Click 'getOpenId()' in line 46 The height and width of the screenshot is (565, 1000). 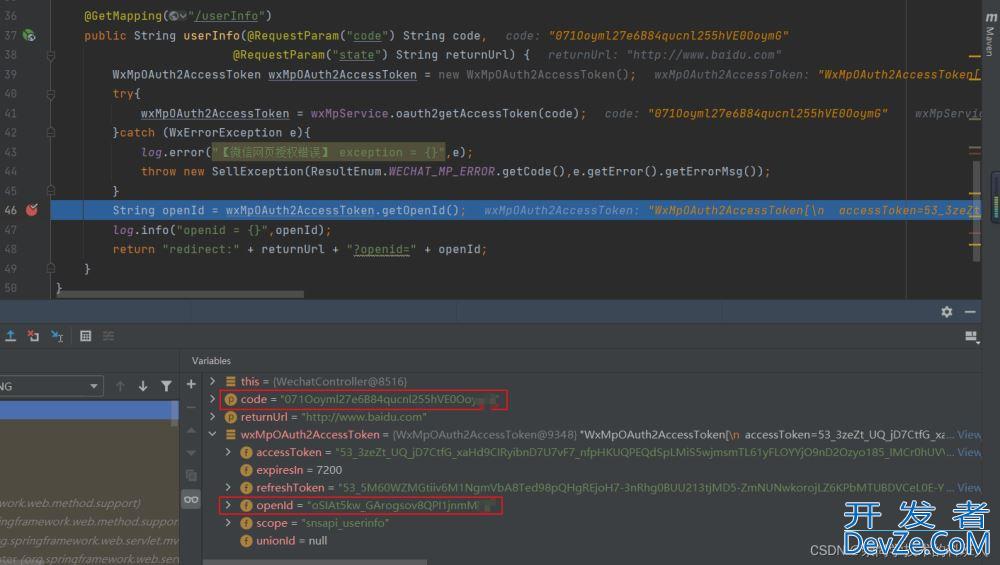(x=420, y=210)
